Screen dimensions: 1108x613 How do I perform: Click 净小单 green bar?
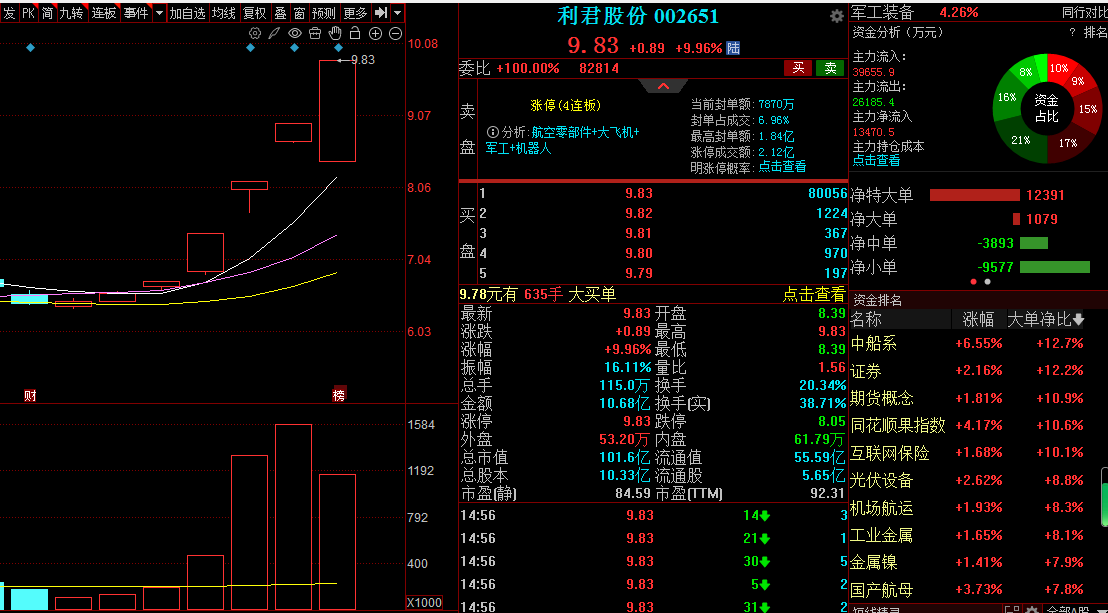[x=1055, y=267]
